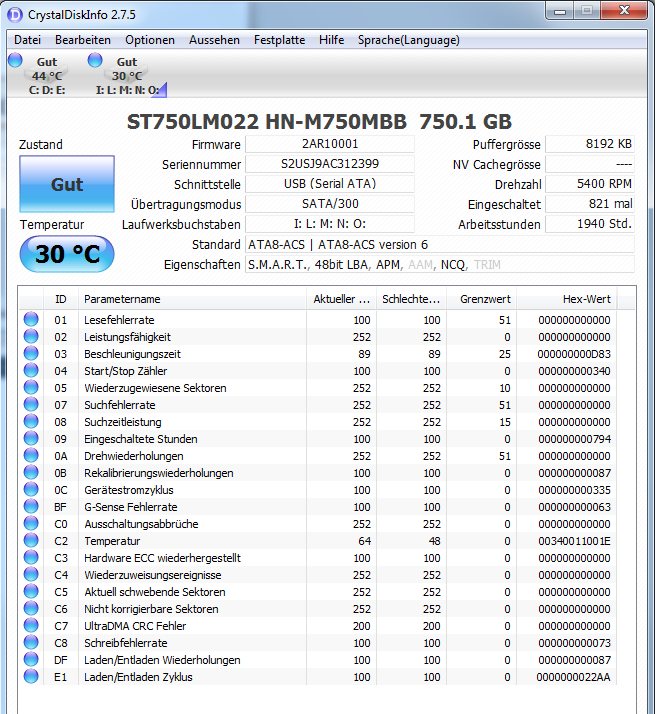Image resolution: width=666 pixels, height=714 pixels.
Task: Click status orb of Wiederzugewiesene Sektoren row
Action: 31,387
